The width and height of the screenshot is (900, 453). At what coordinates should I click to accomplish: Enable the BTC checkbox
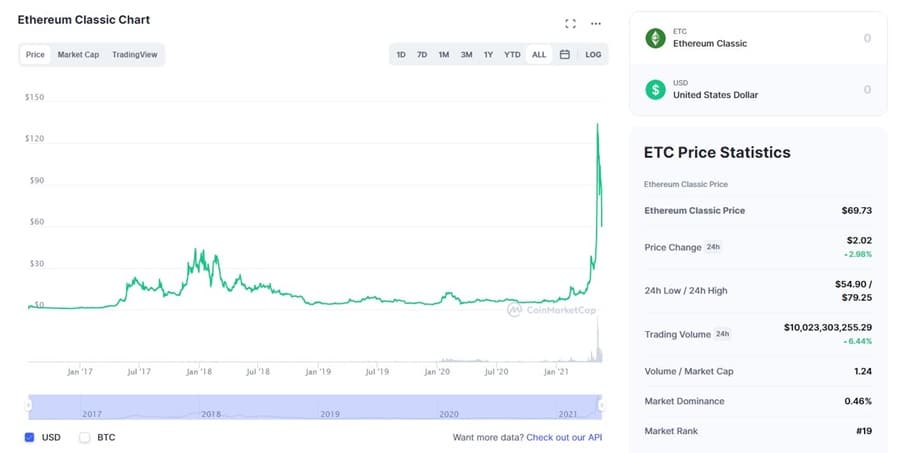85,437
